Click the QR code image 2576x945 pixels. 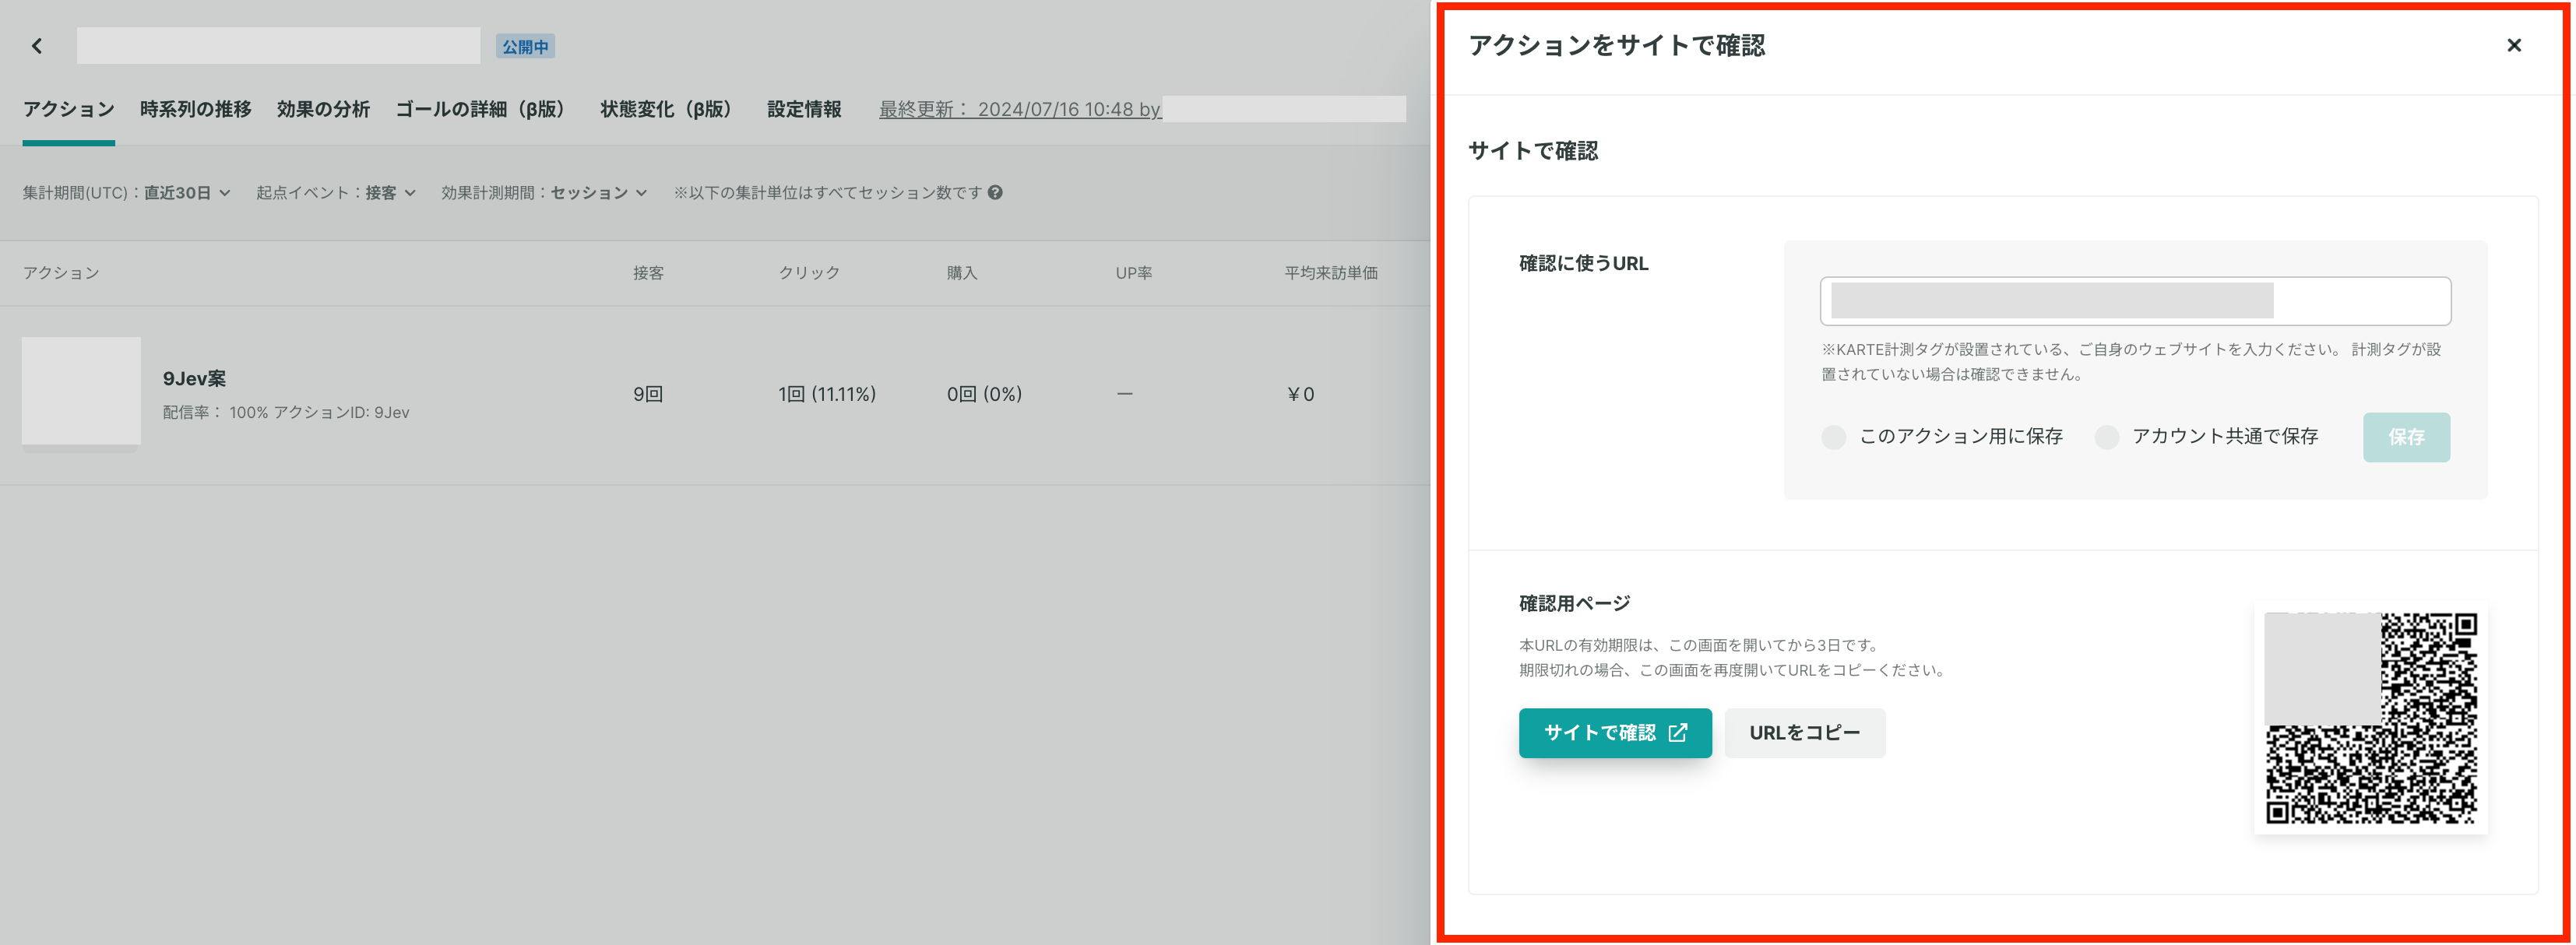pyautogui.click(x=2370, y=718)
